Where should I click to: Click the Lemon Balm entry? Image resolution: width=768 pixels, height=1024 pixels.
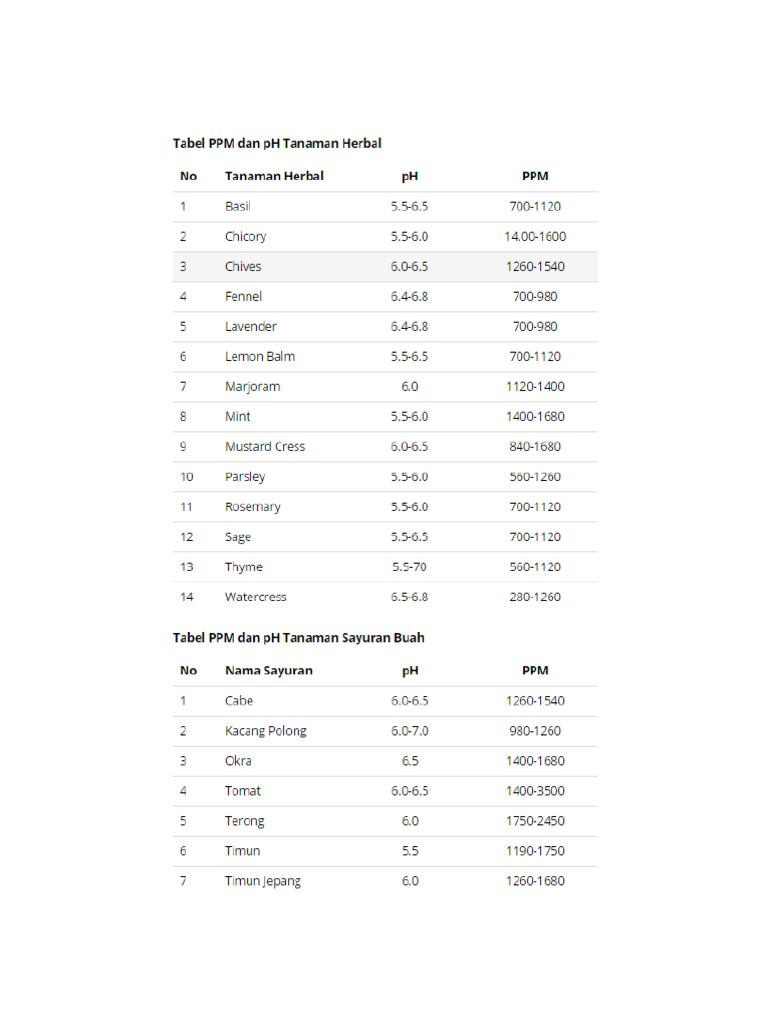260,357
